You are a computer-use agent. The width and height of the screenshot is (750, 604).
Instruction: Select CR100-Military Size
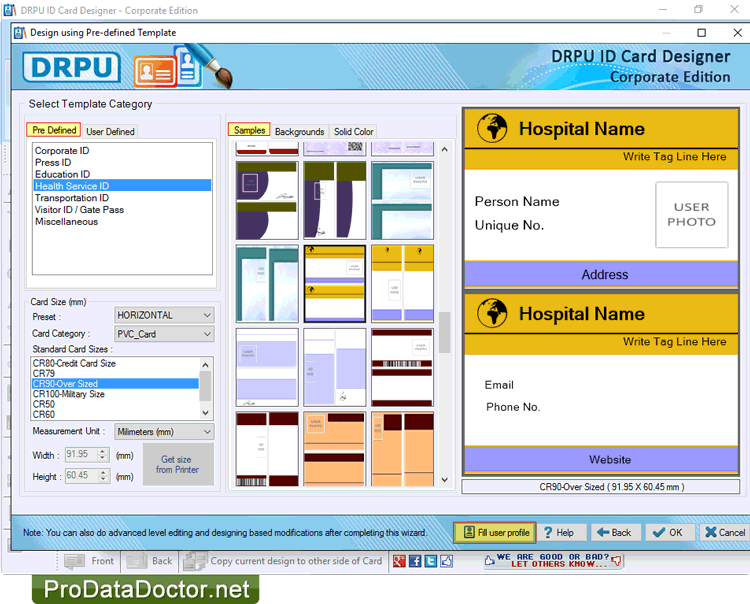[x=115, y=394]
